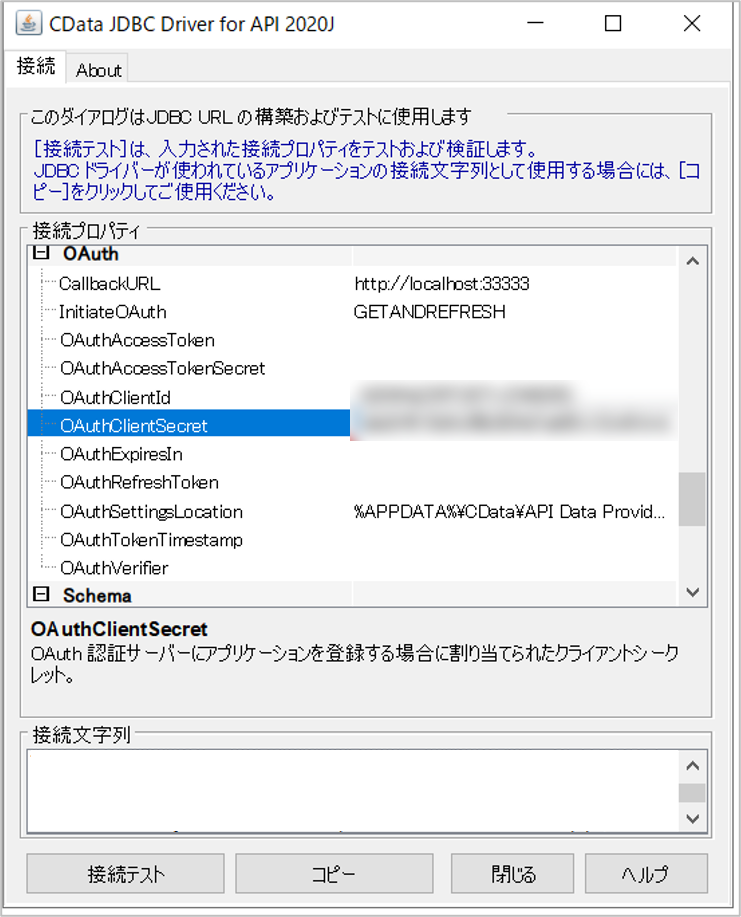Click connection string scroll down arrow
Screen dimensions: 741x917
coord(692,818)
